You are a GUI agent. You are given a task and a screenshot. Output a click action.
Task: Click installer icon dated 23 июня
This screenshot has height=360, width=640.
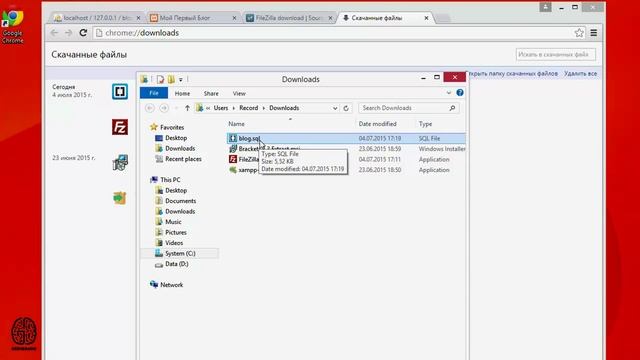[120, 162]
